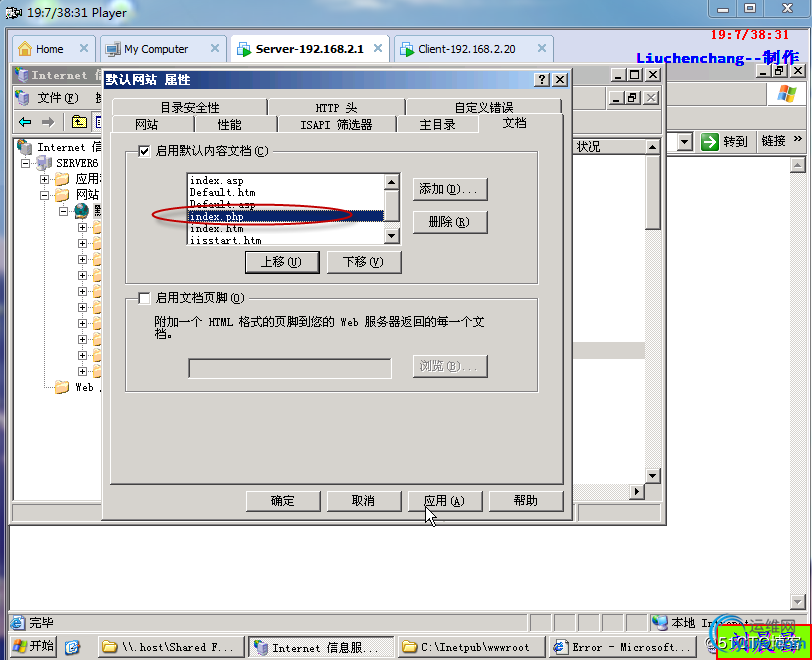Click the Home tab house icon

point(24,49)
